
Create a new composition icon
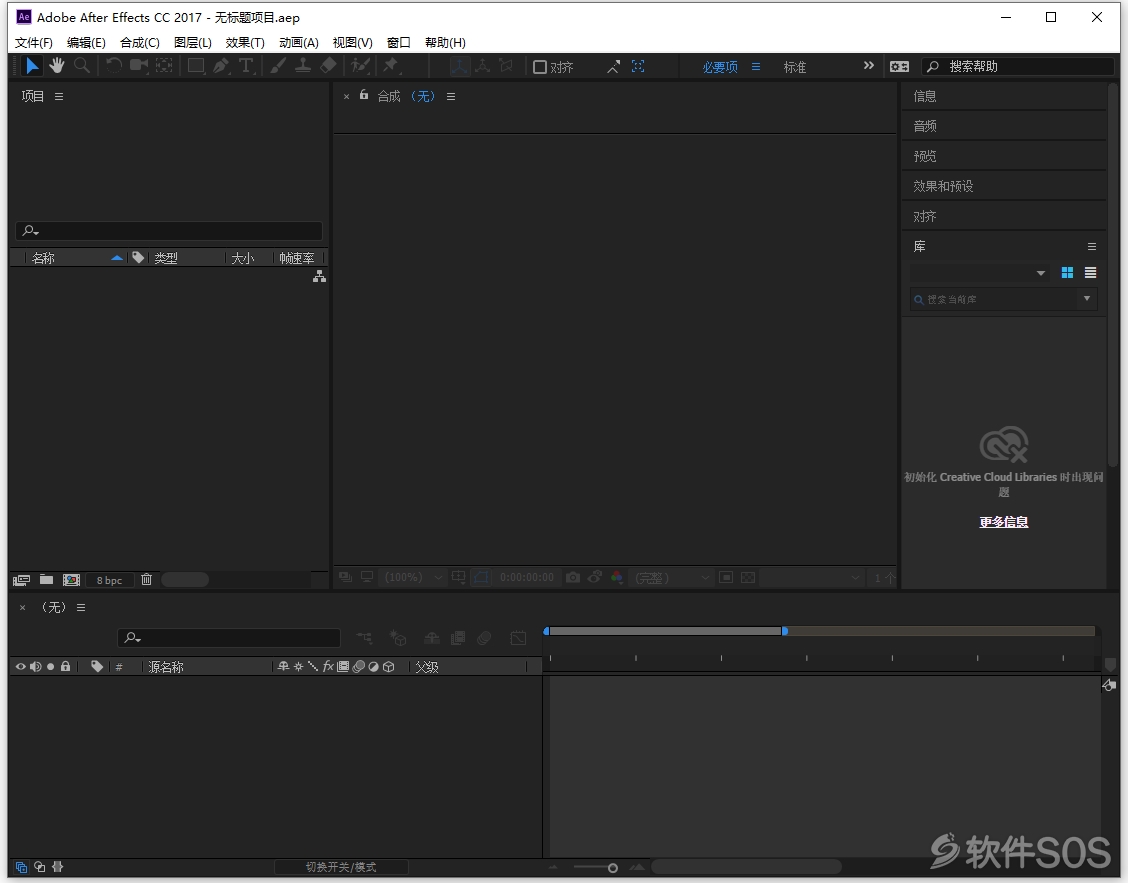click(x=71, y=580)
